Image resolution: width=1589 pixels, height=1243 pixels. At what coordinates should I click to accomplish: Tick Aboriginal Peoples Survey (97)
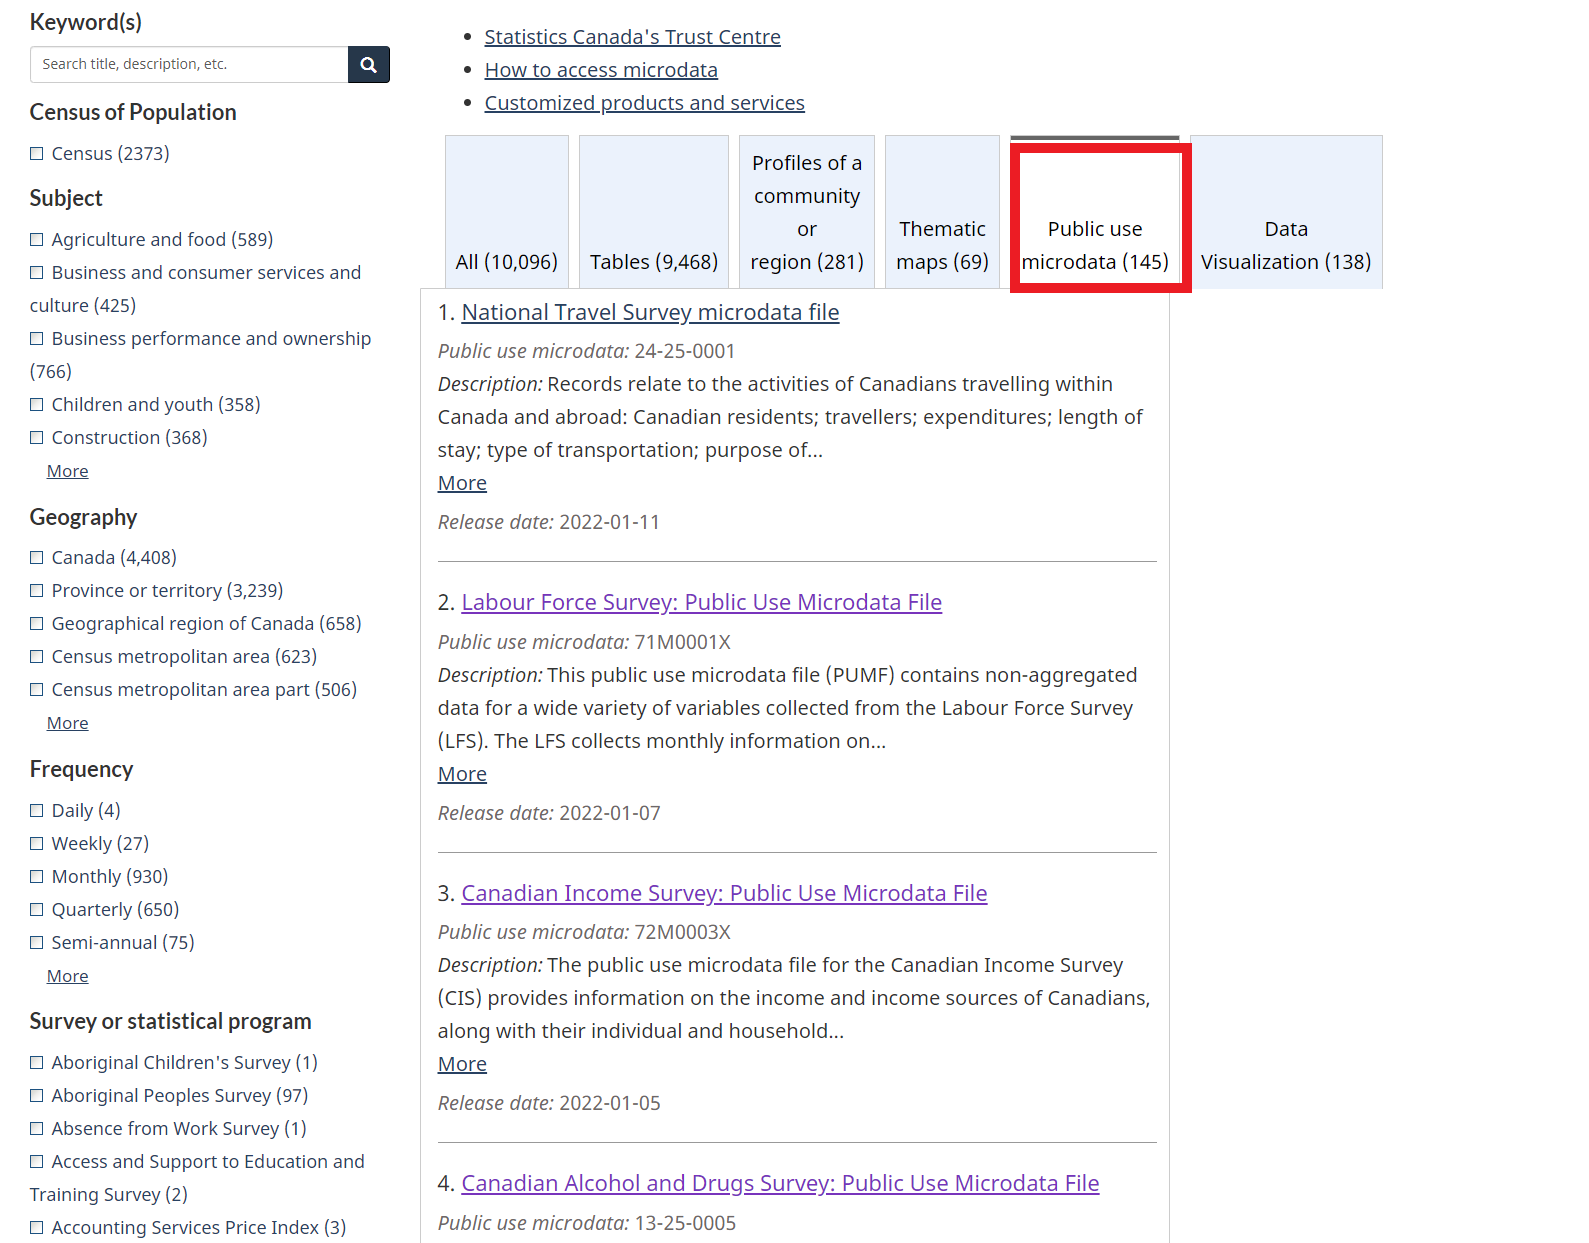point(37,1096)
